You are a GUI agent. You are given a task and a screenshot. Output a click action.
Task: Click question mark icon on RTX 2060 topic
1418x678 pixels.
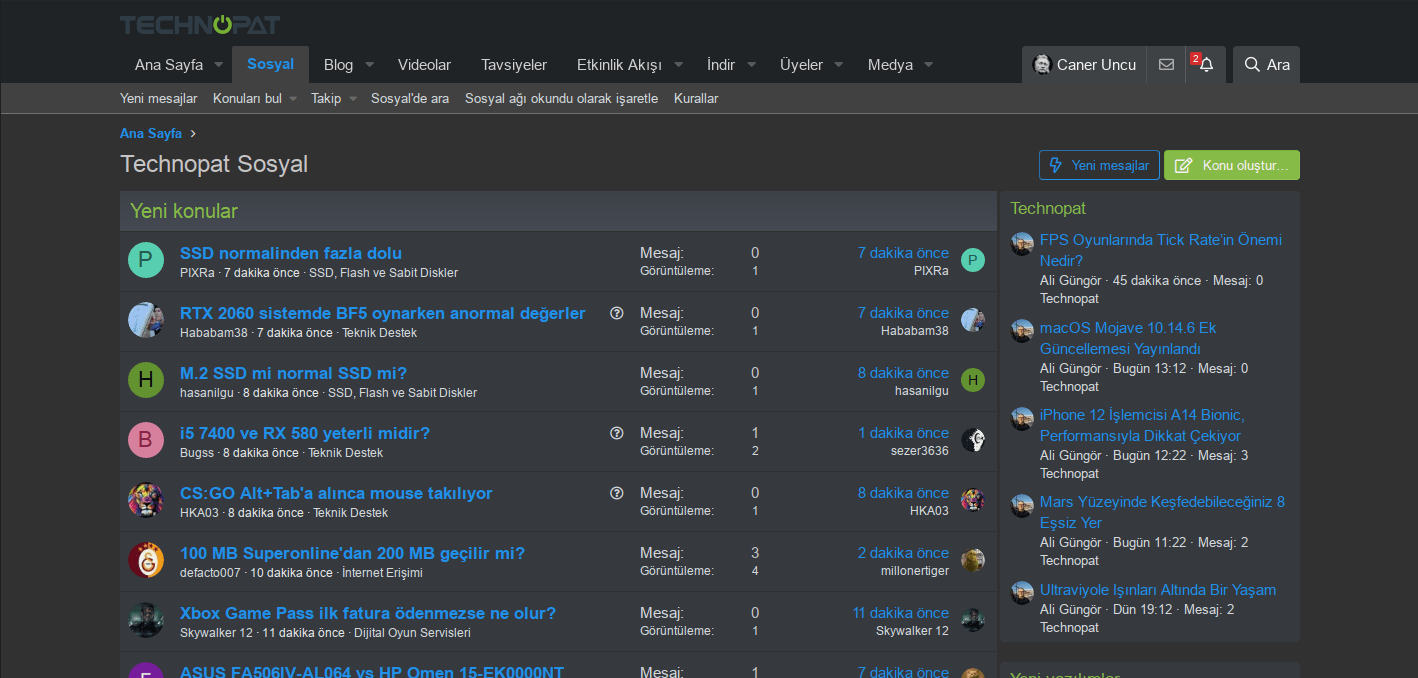click(x=617, y=313)
